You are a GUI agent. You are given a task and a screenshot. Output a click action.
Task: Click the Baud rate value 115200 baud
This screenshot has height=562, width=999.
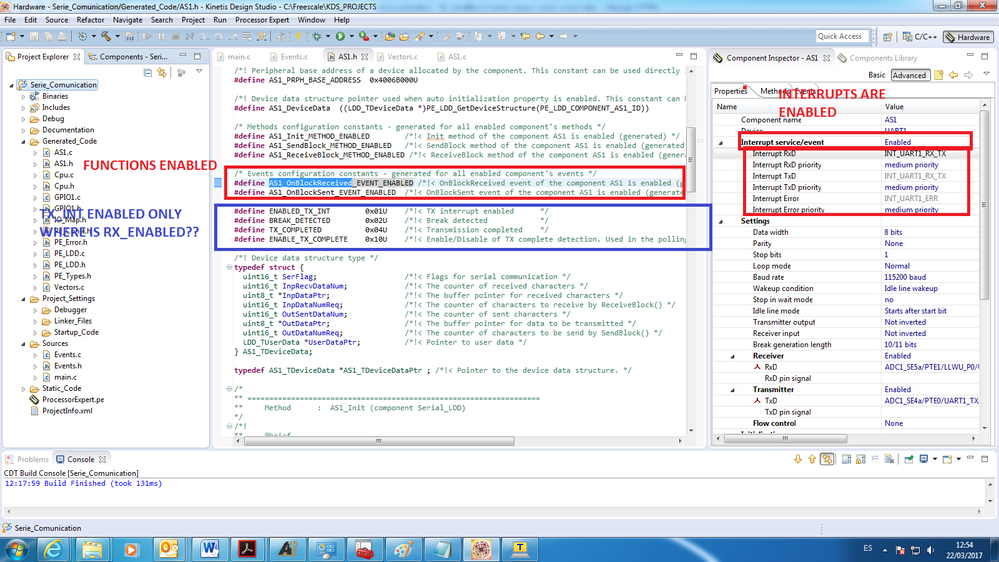pyautogui.click(x=905, y=277)
